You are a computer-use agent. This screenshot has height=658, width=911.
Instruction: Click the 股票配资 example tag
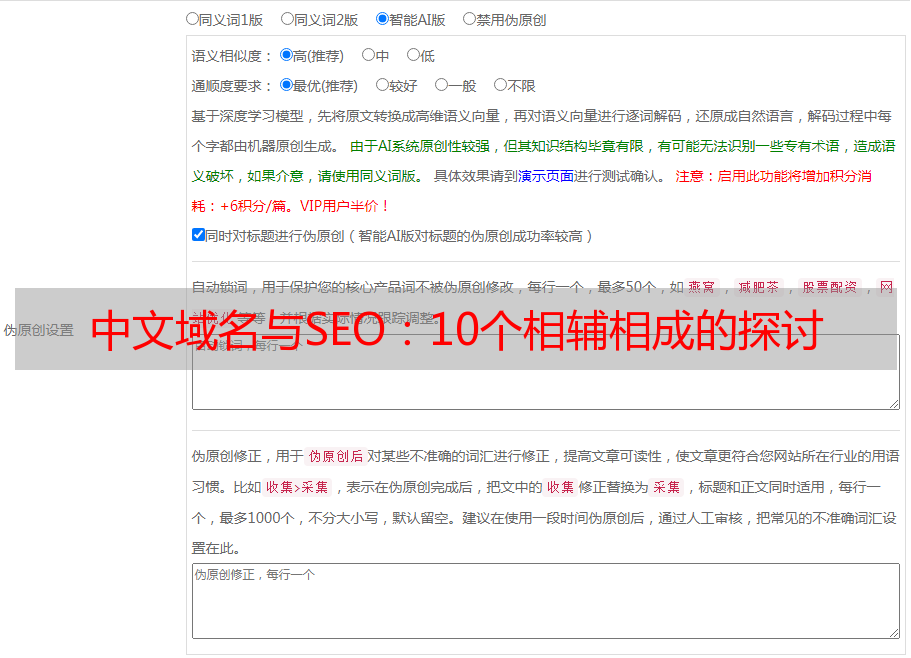(829, 287)
